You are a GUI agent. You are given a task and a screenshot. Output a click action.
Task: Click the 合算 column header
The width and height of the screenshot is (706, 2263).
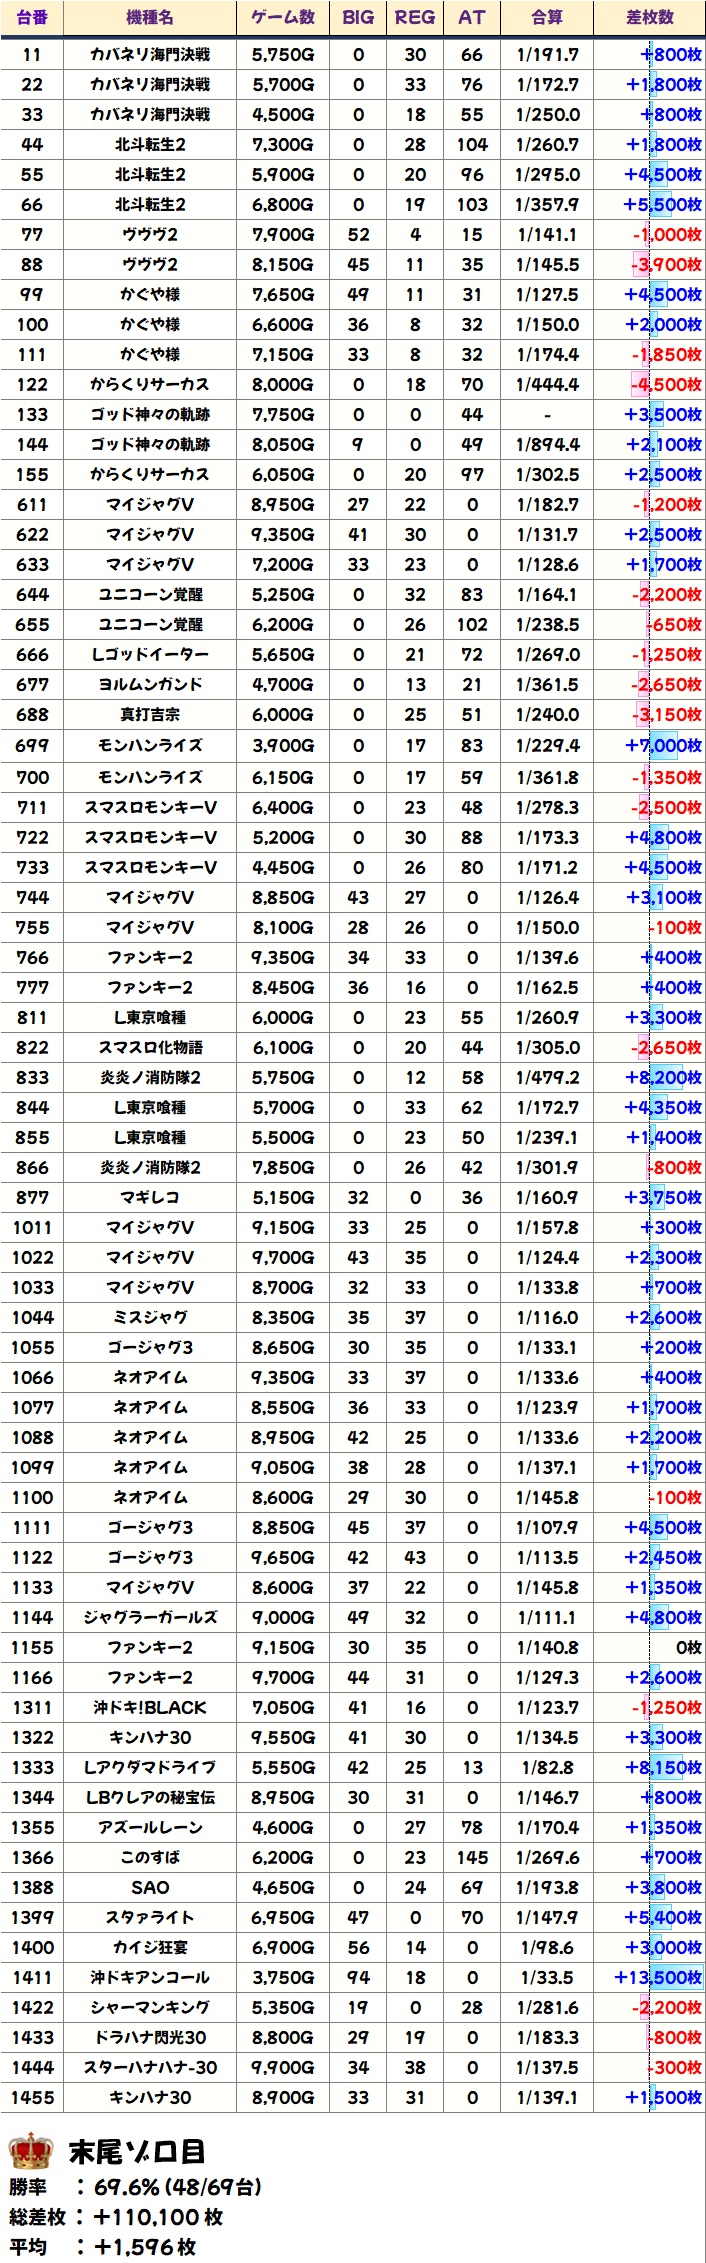click(547, 17)
